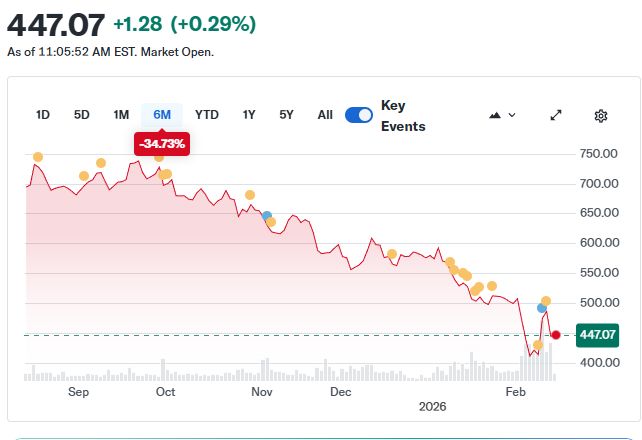Click the blue event marker in February
642x440 pixels.
542,308
